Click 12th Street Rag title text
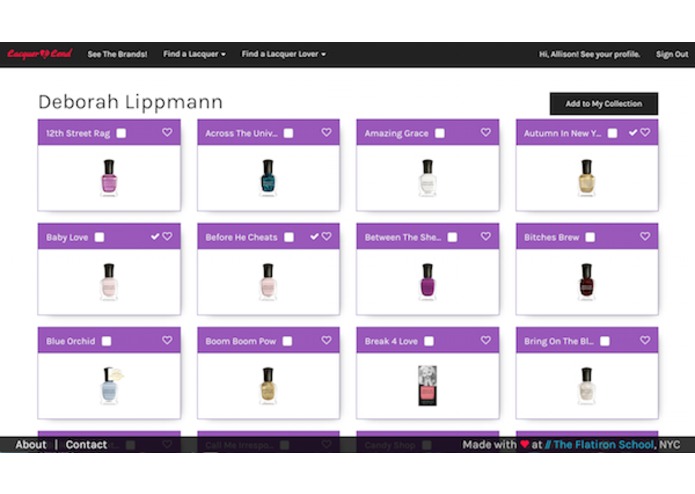 (x=78, y=133)
